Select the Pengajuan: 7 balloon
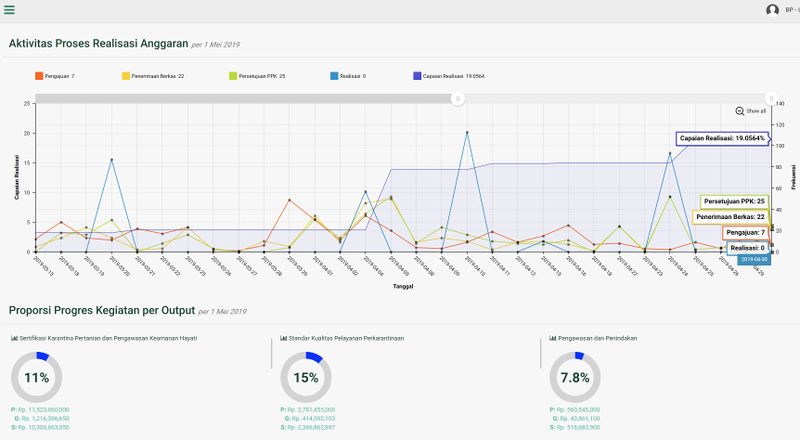Image resolution: width=800 pixels, height=440 pixels. pos(745,233)
